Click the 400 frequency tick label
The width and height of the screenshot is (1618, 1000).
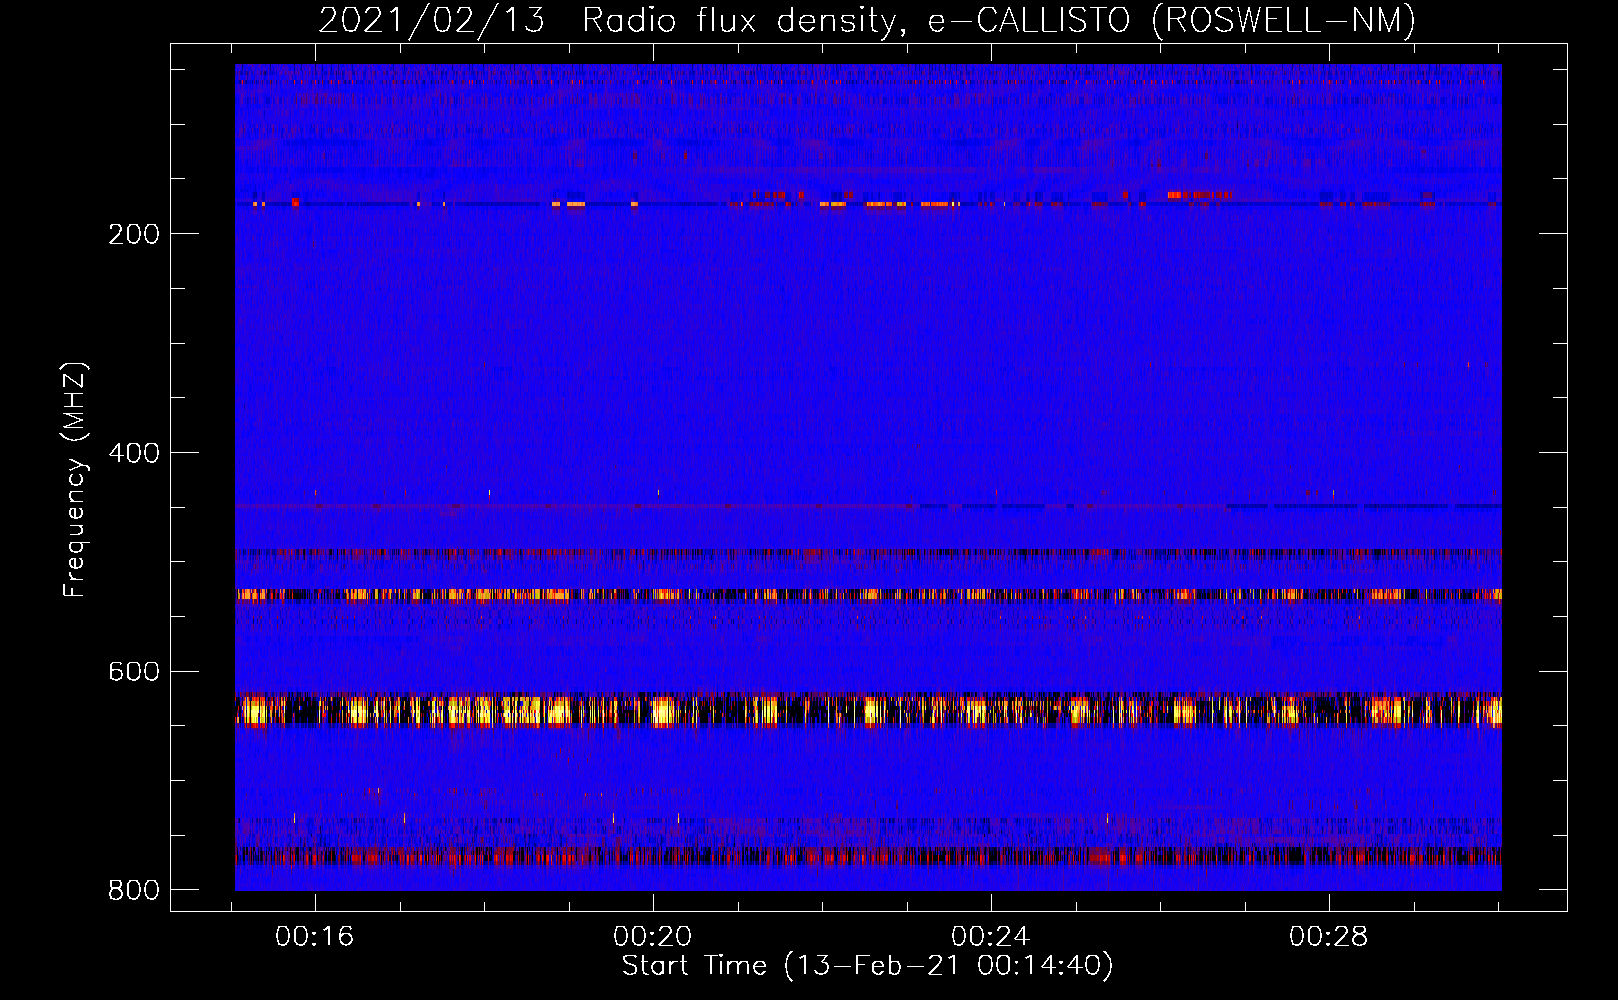[134, 453]
